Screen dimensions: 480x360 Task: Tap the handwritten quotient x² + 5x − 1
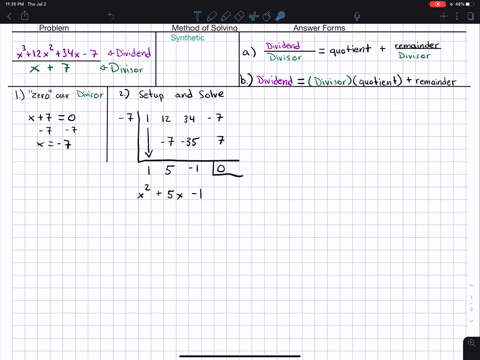170,193
